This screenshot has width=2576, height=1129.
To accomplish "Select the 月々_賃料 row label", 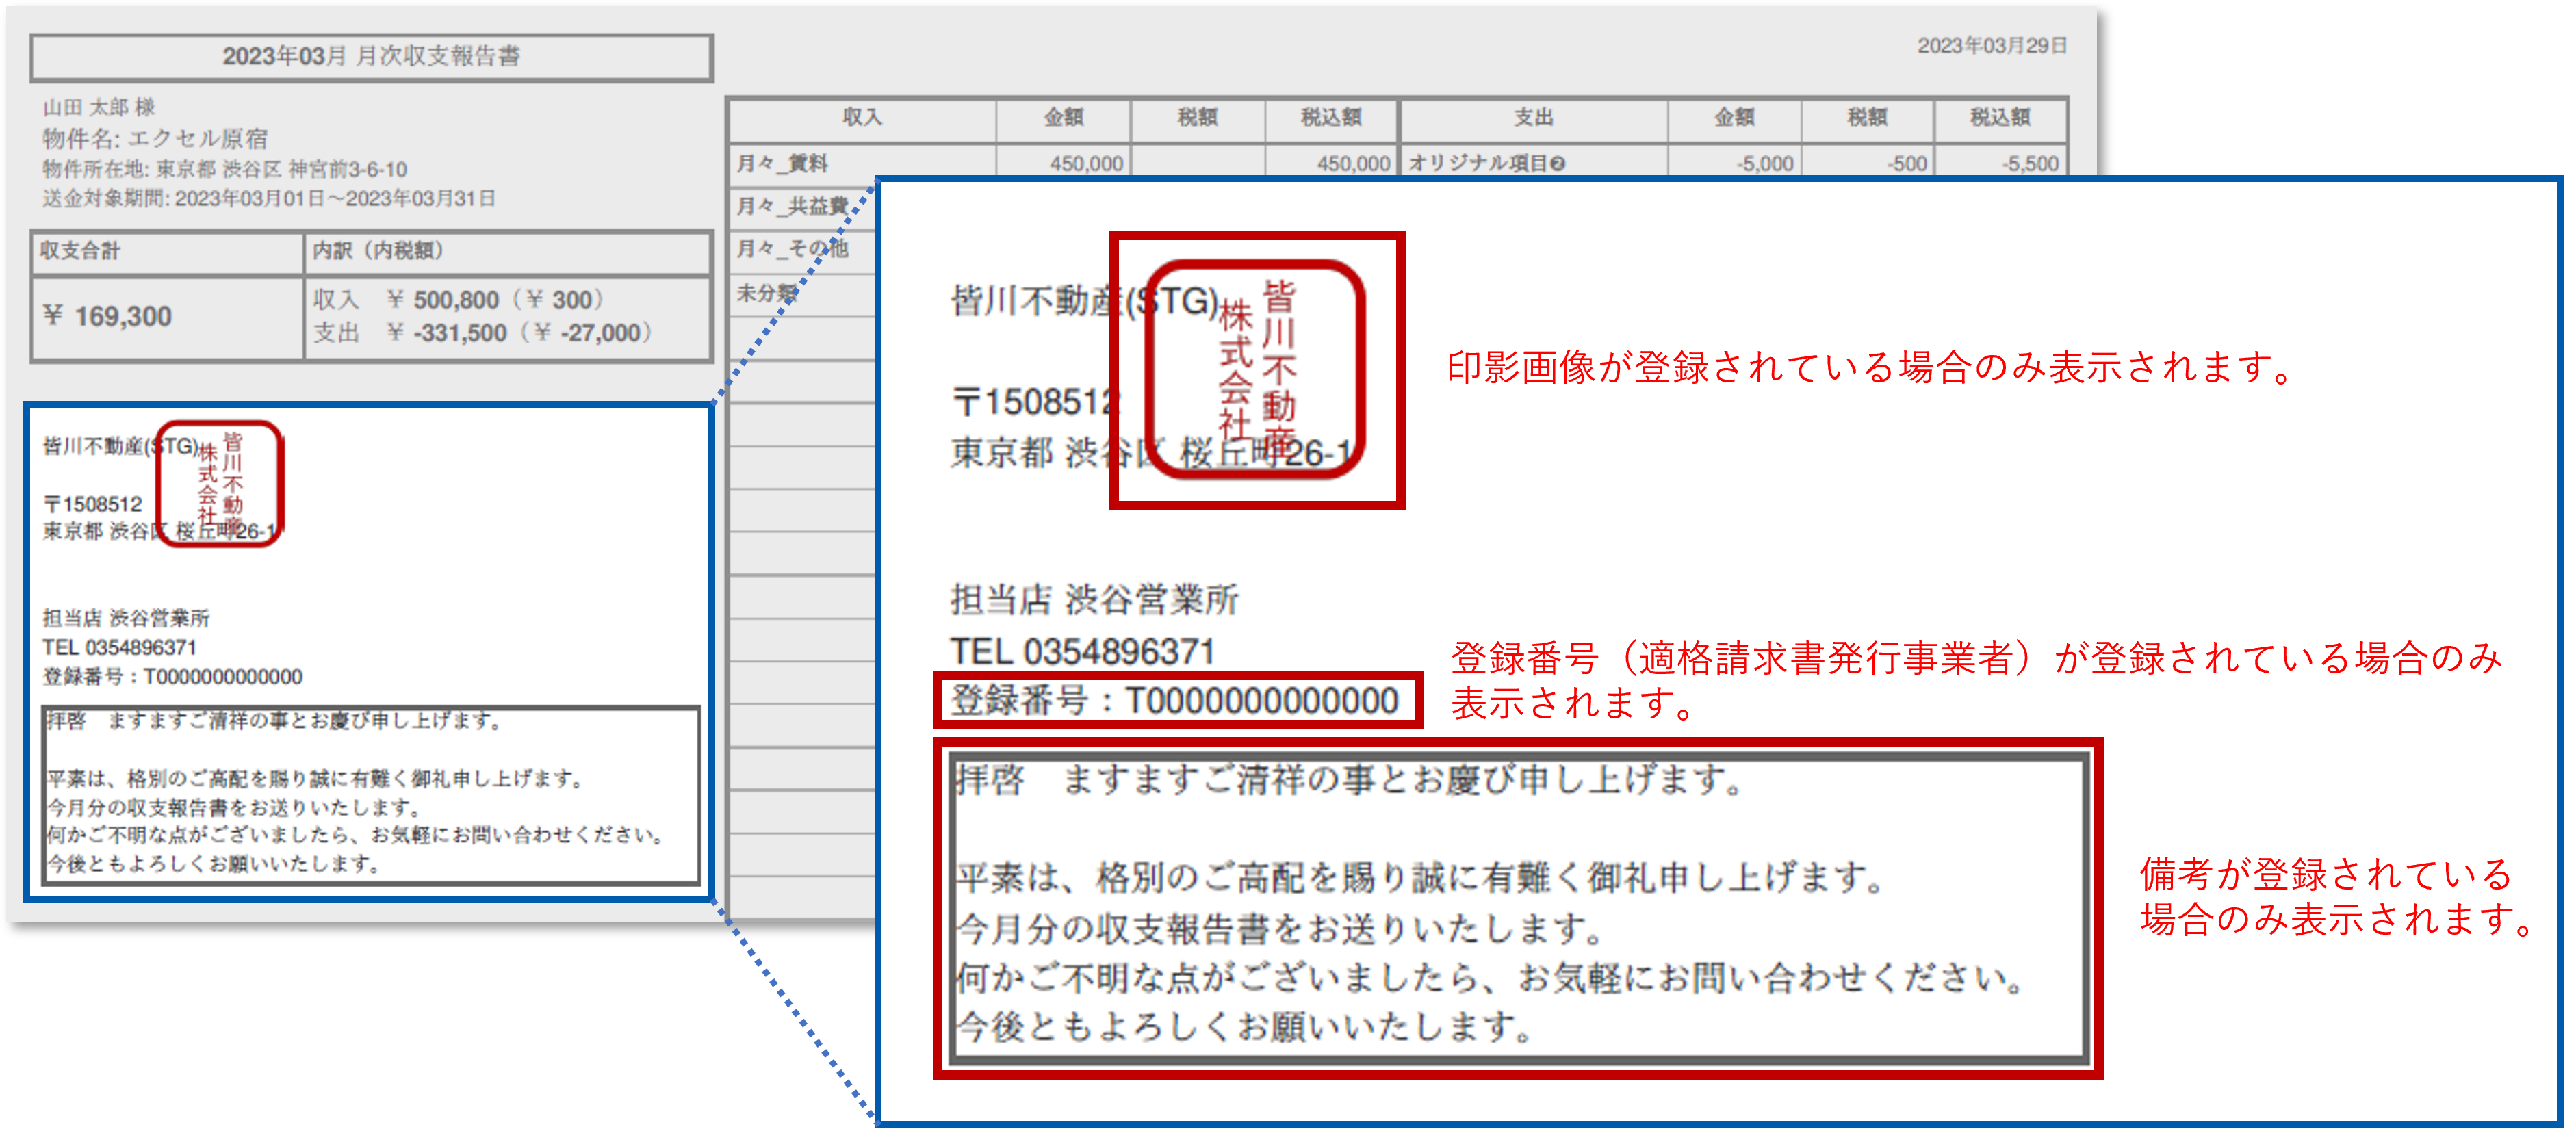I will pos(783,164).
